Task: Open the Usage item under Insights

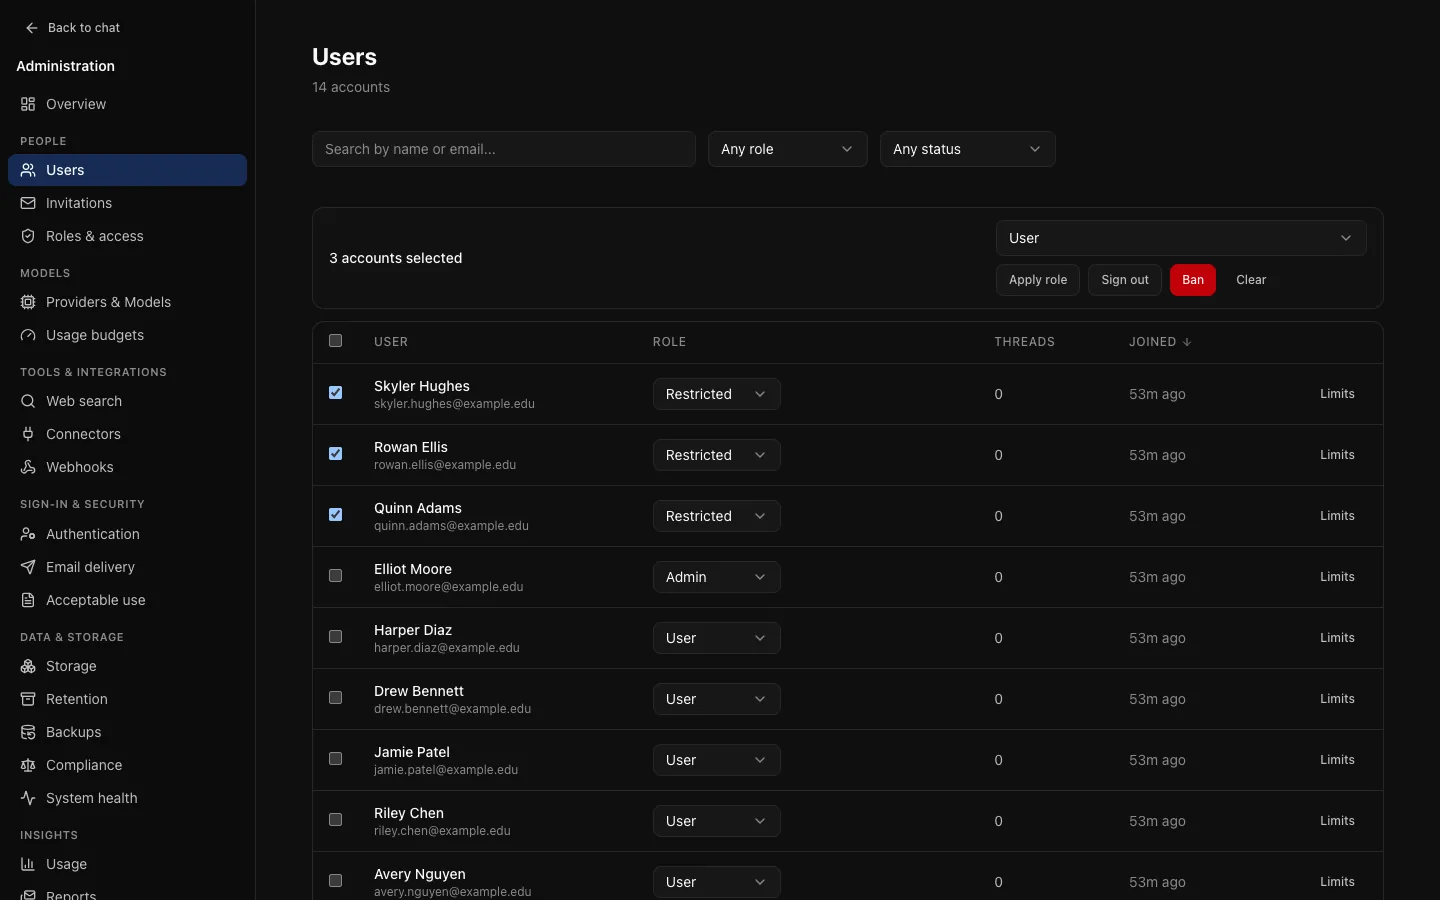Action: 127,864
